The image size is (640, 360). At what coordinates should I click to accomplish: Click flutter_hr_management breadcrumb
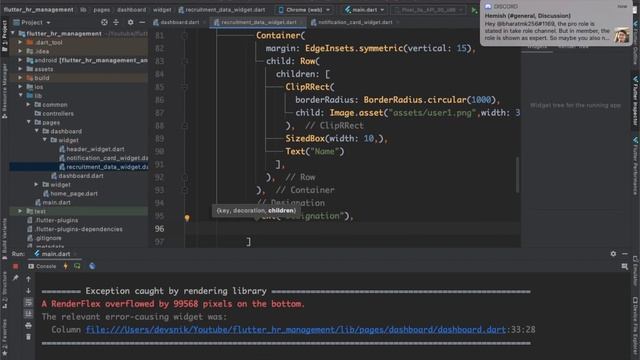38,10
